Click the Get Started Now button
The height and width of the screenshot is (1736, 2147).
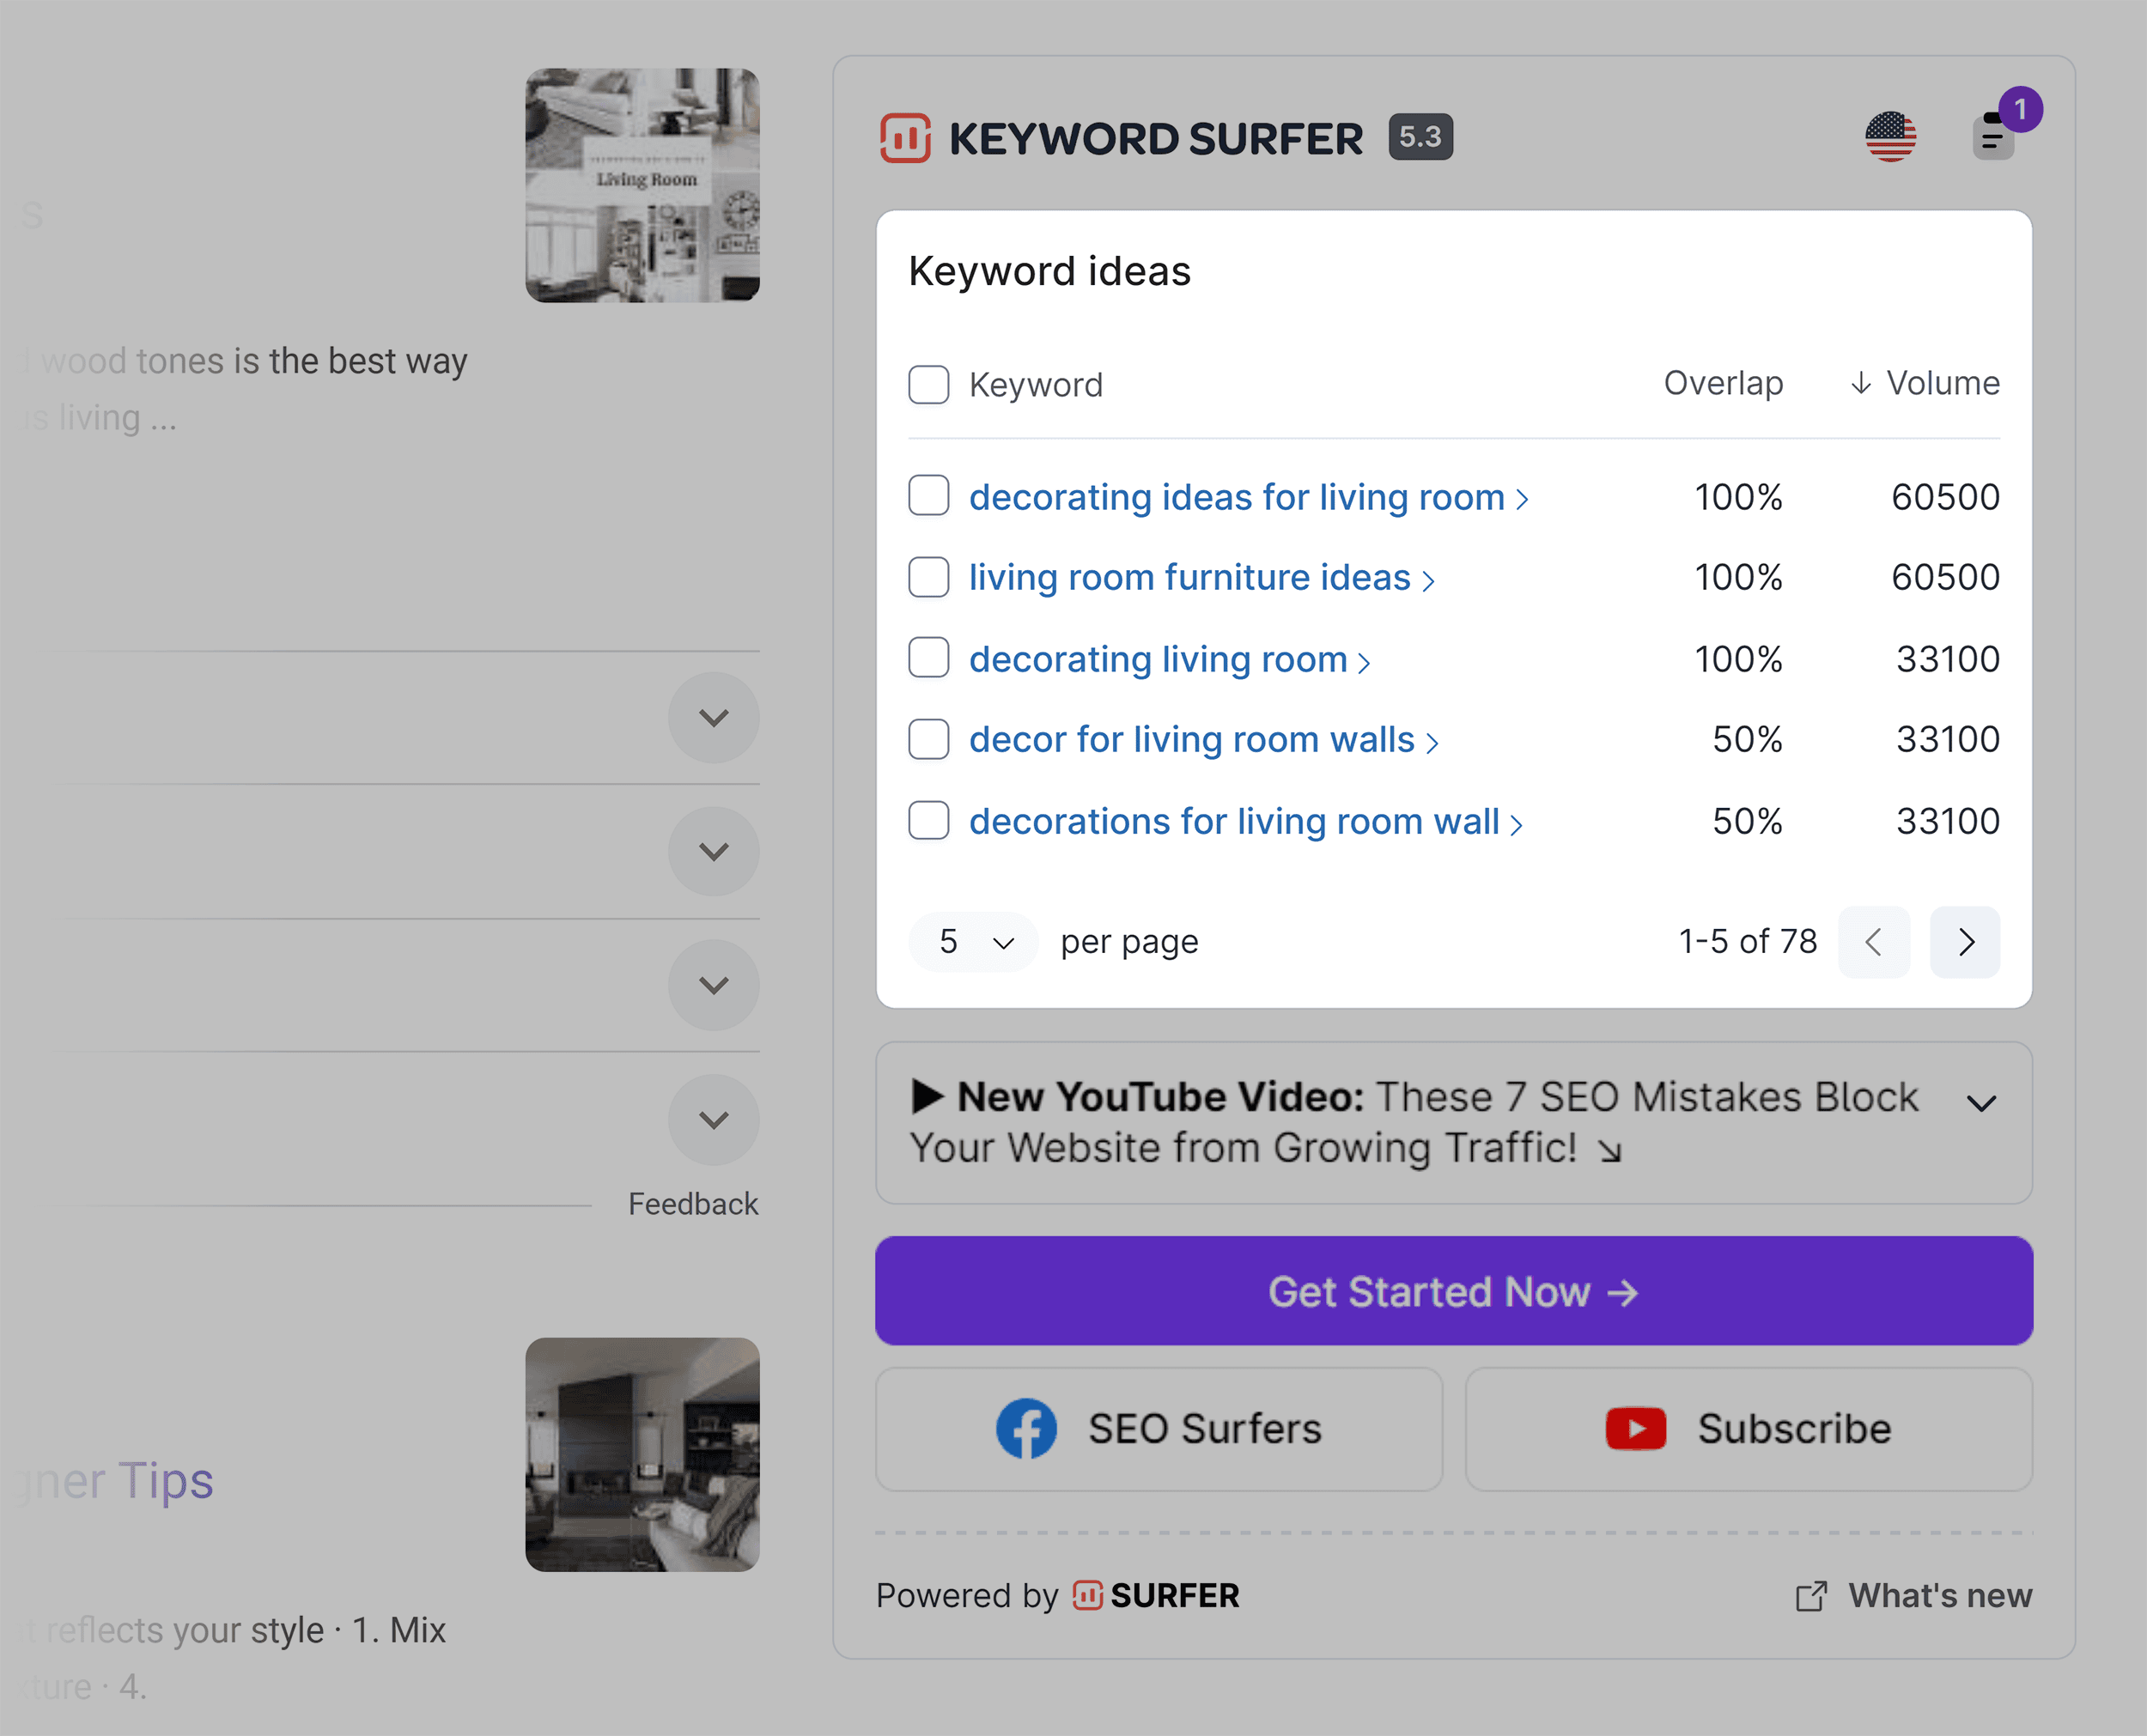pyautogui.click(x=1452, y=1291)
